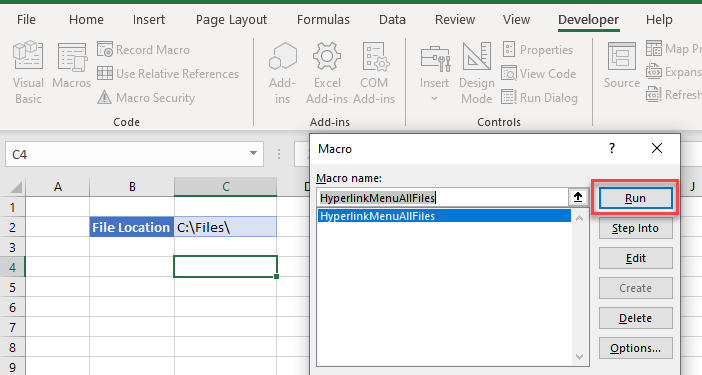The image size is (702, 375).
Task: Click the macro list scroll up arrow
Action: [579, 218]
